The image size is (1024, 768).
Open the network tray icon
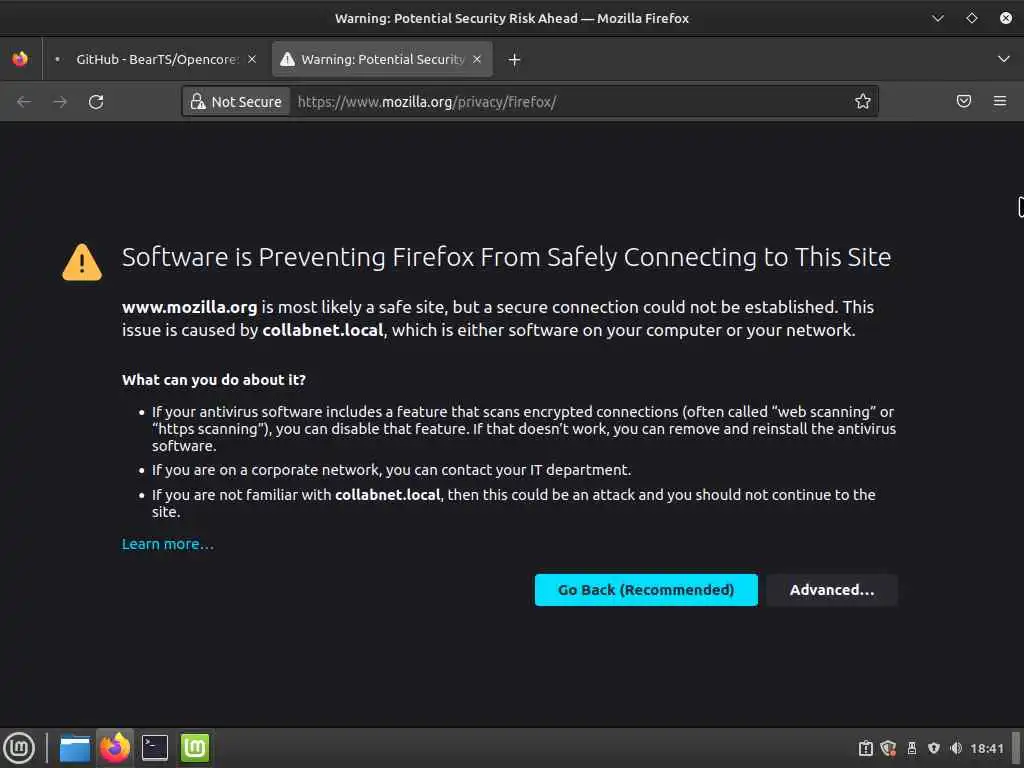click(x=934, y=748)
